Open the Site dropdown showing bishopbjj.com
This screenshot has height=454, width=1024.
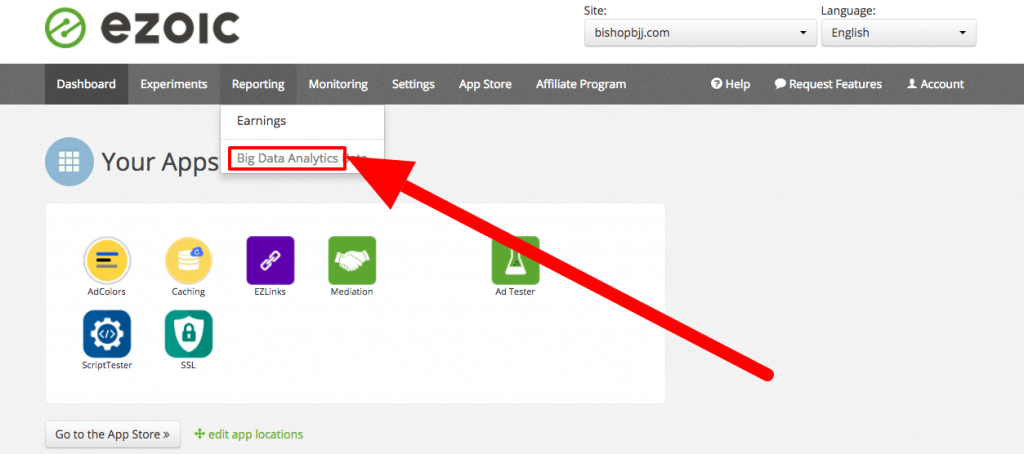(x=700, y=33)
